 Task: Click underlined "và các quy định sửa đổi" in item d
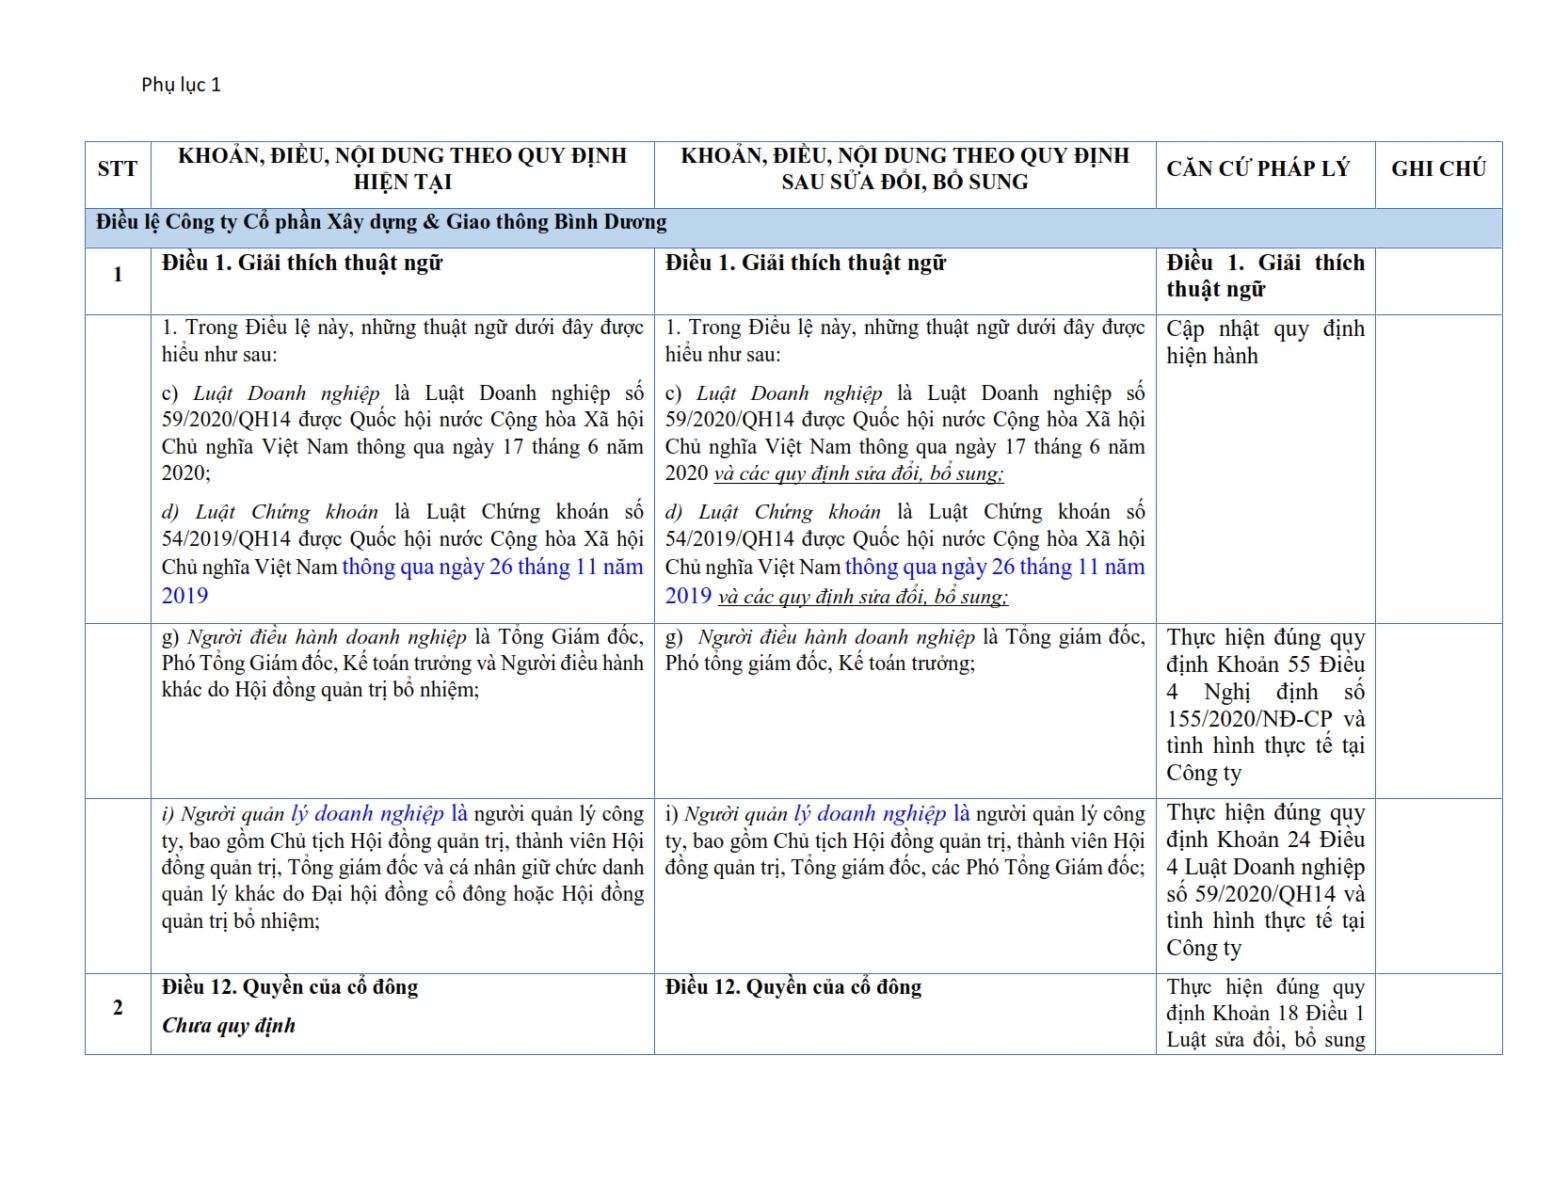pos(862,597)
